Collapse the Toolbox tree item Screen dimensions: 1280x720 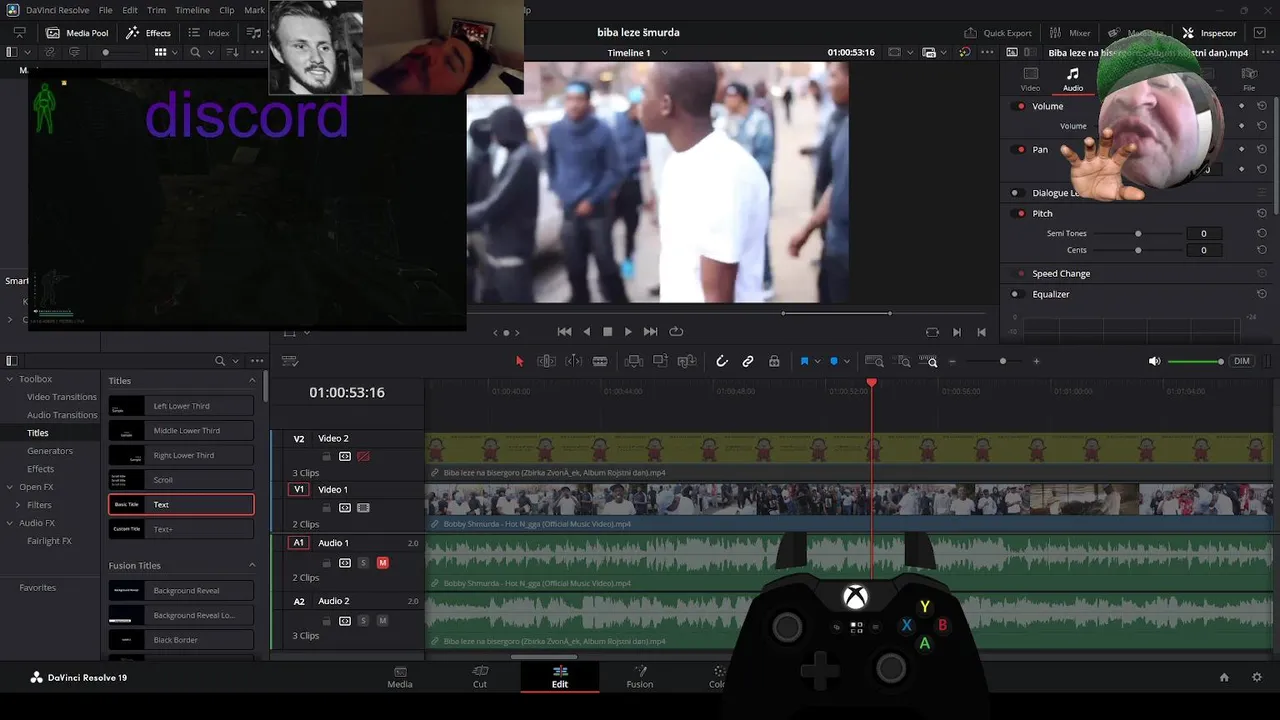(9, 379)
